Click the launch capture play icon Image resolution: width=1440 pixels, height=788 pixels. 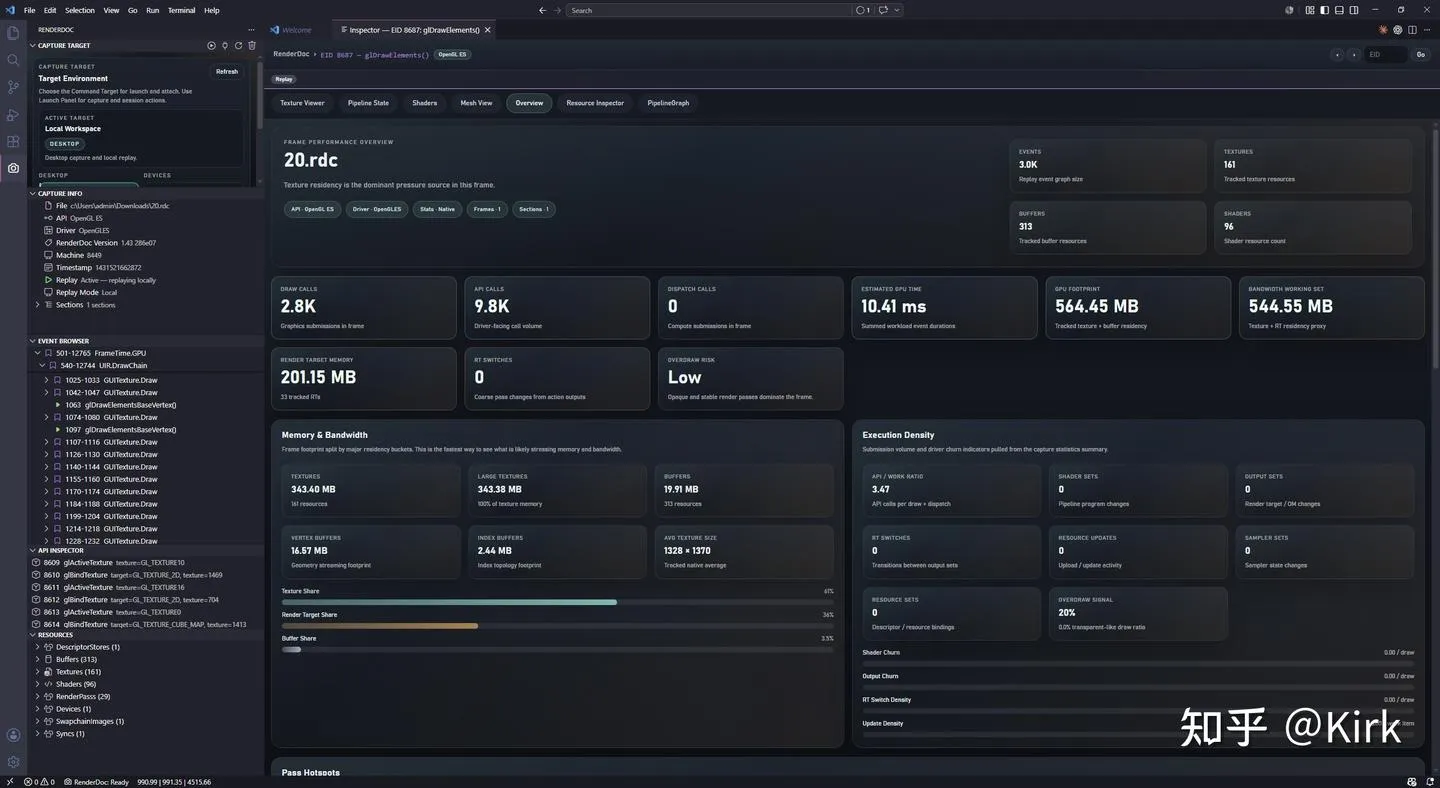(x=211, y=45)
